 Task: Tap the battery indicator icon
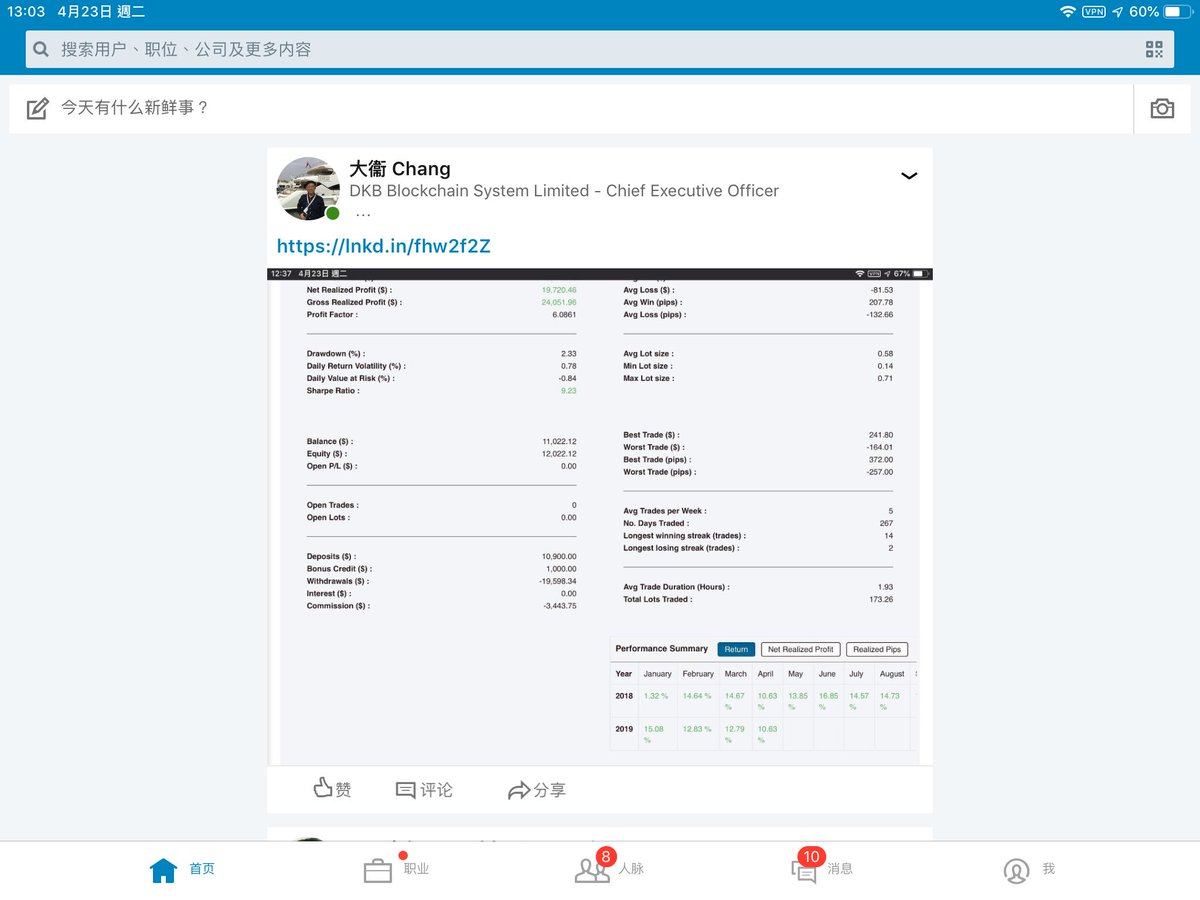tap(1177, 12)
